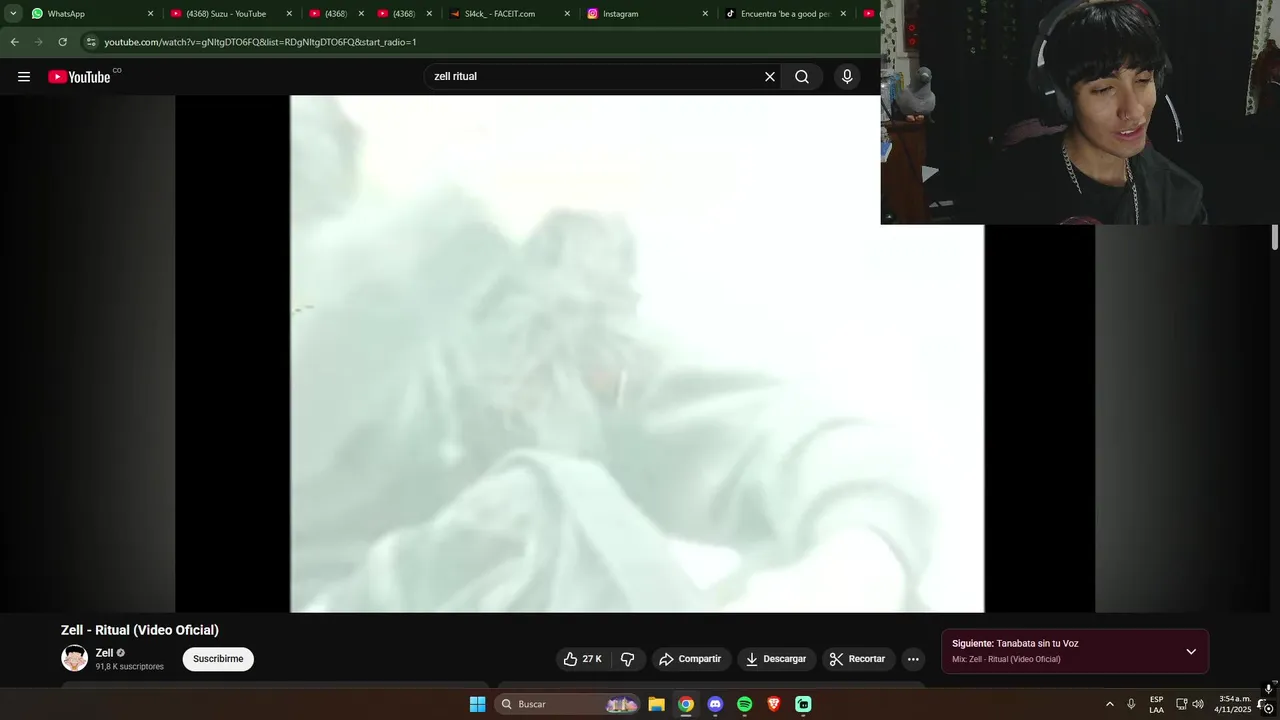
Task: Open the Zell channel name link
Action: pos(104,653)
